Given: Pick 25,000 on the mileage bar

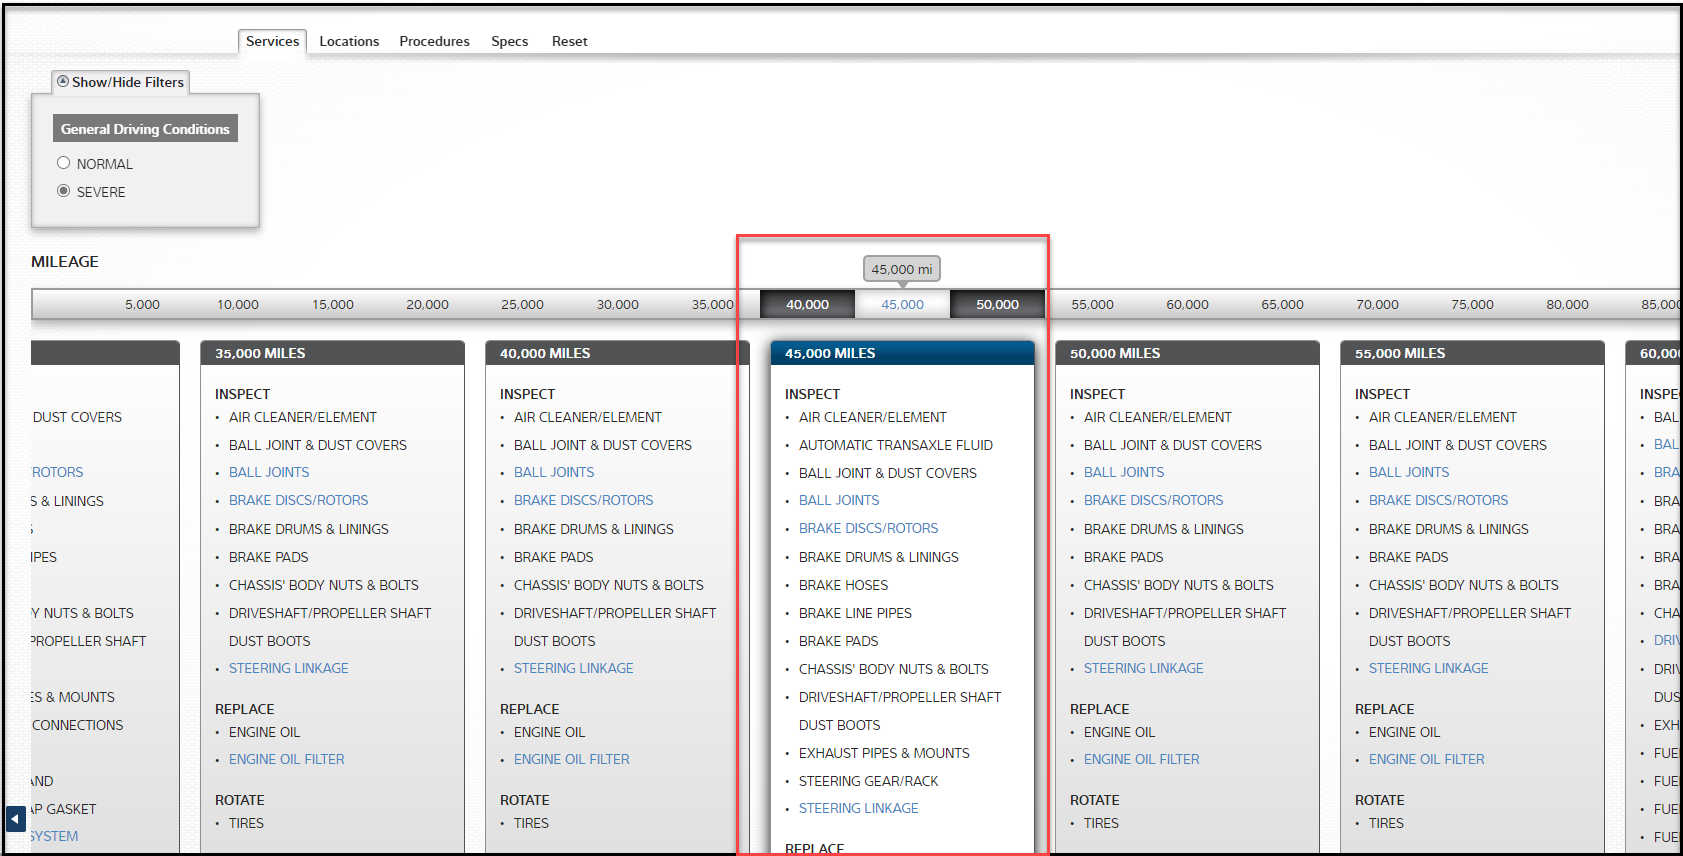Looking at the screenshot, I should [522, 304].
